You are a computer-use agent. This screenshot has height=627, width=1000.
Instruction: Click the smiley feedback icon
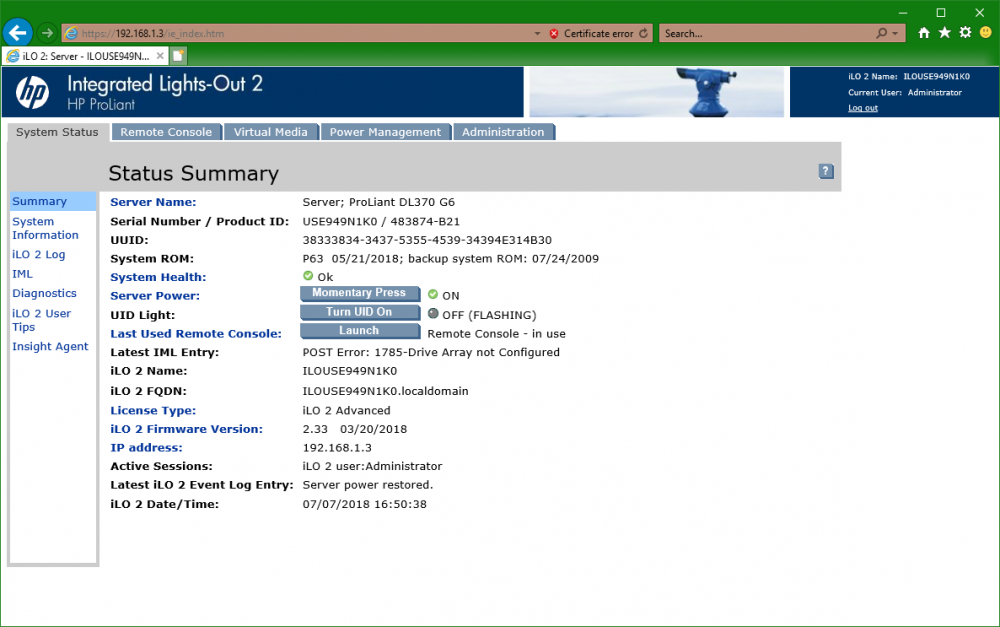(x=985, y=33)
